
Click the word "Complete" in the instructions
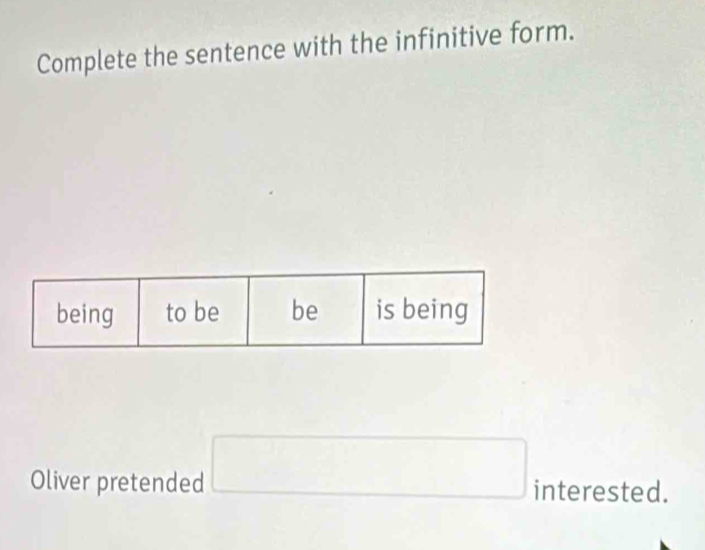pyautogui.click(x=86, y=62)
